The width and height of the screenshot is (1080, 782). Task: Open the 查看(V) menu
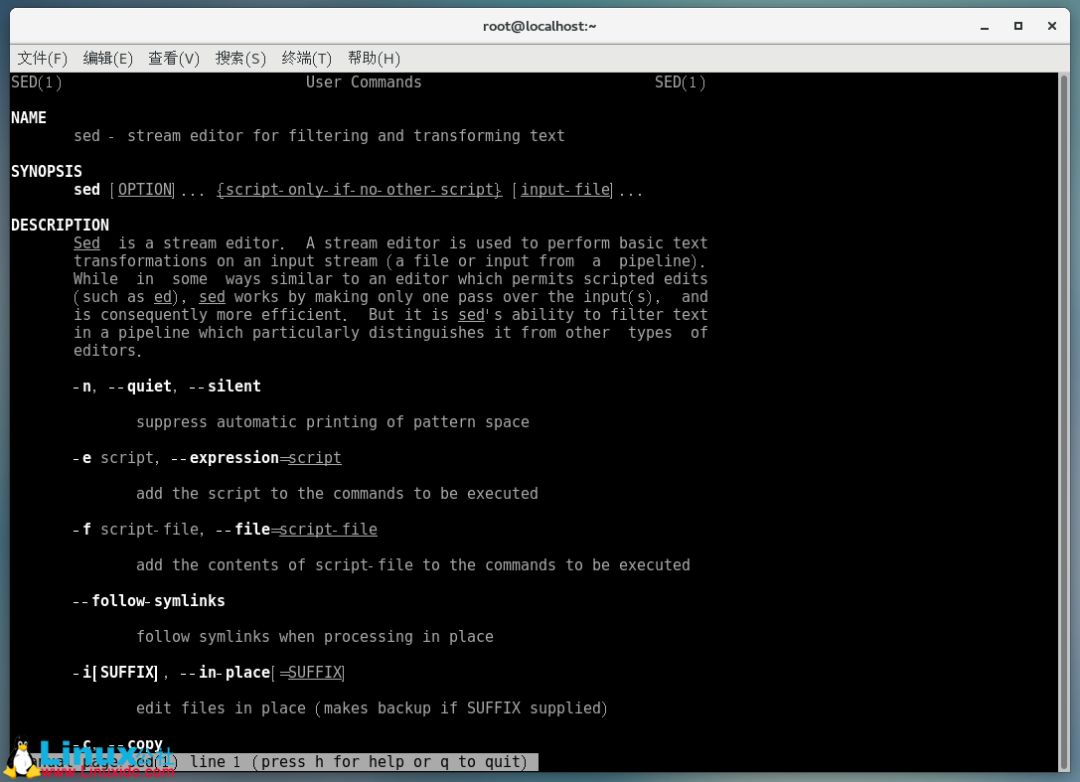pos(174,59)
